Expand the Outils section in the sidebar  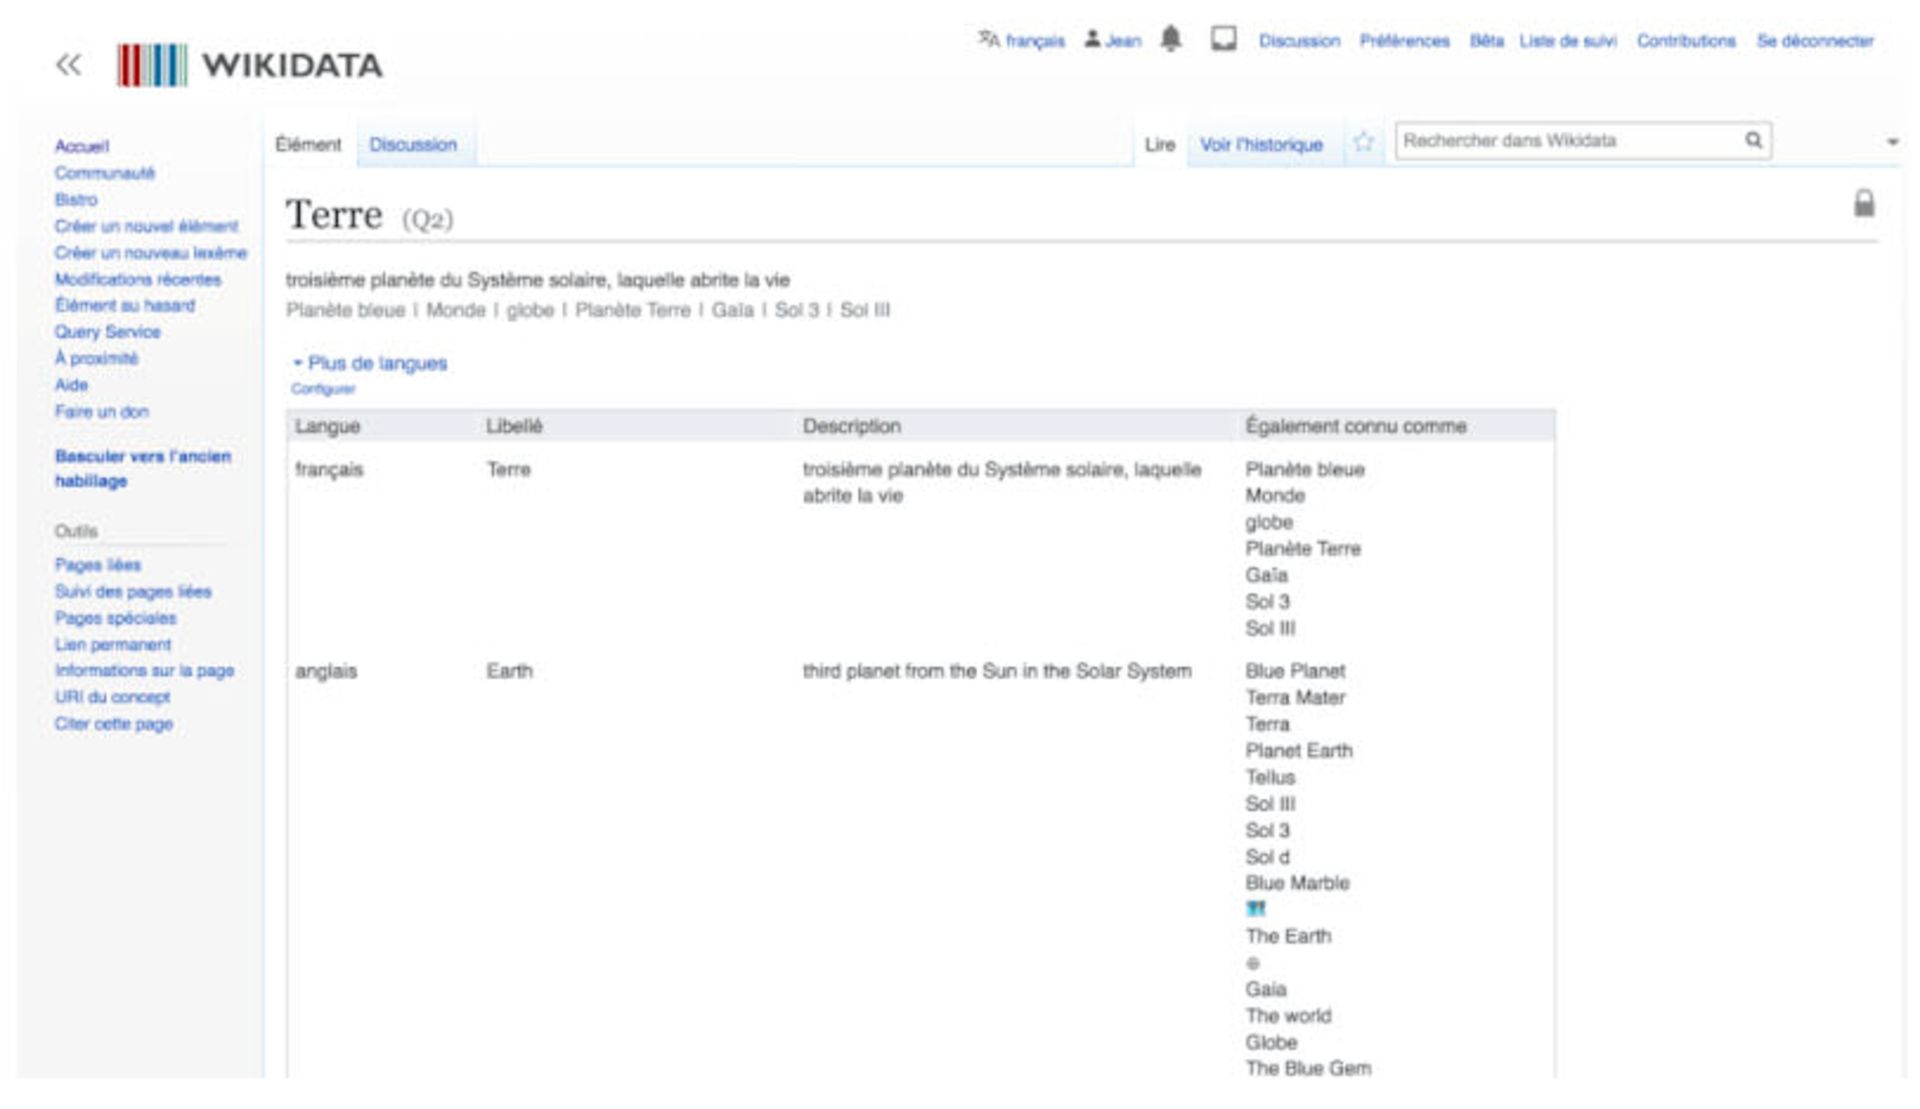pyautogui.click(x=77, y=533)
